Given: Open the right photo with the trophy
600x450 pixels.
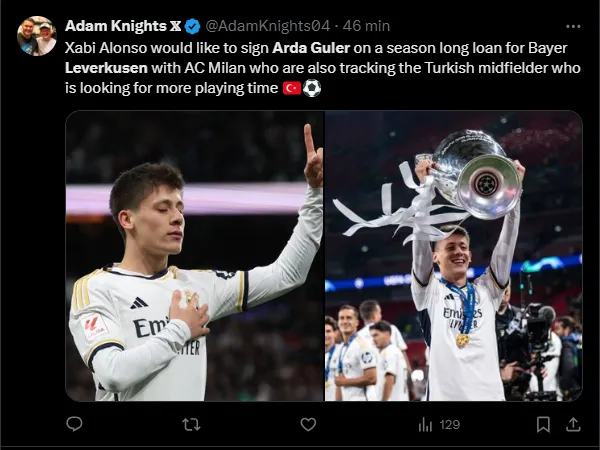Looking at the screenshot, I should pyautogui.click(x=453, y=255).
